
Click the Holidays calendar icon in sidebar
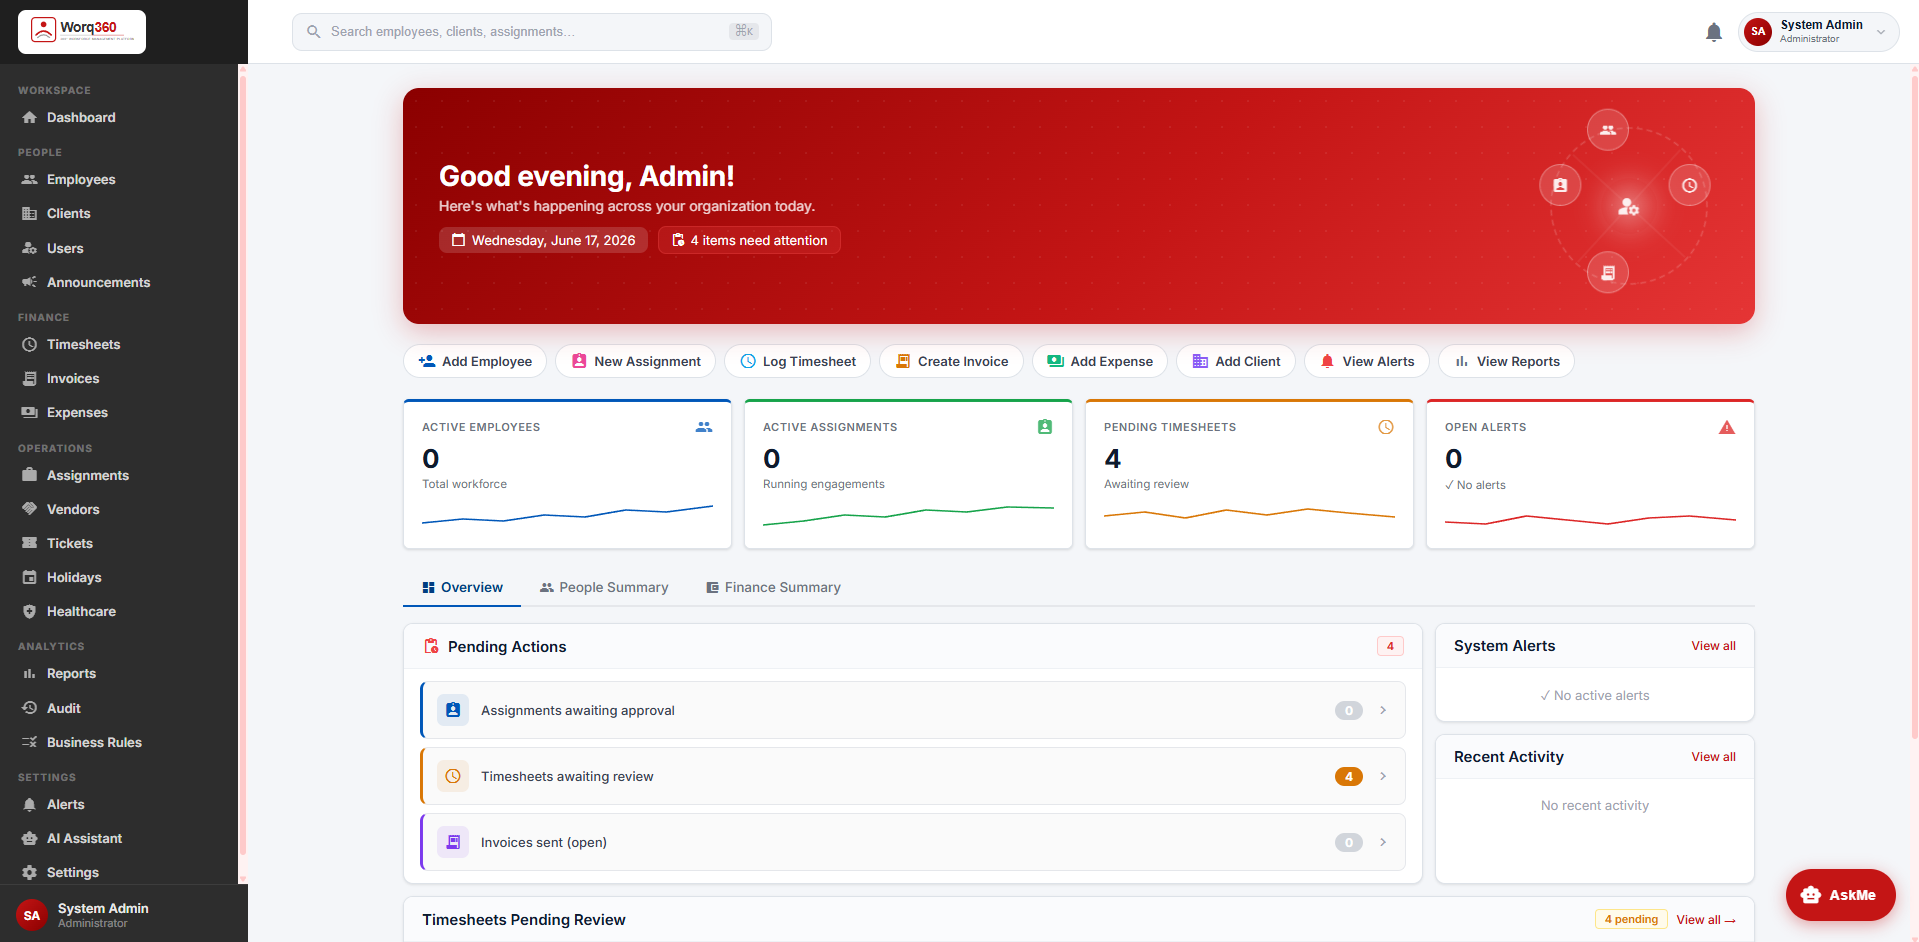click(30, 578)
